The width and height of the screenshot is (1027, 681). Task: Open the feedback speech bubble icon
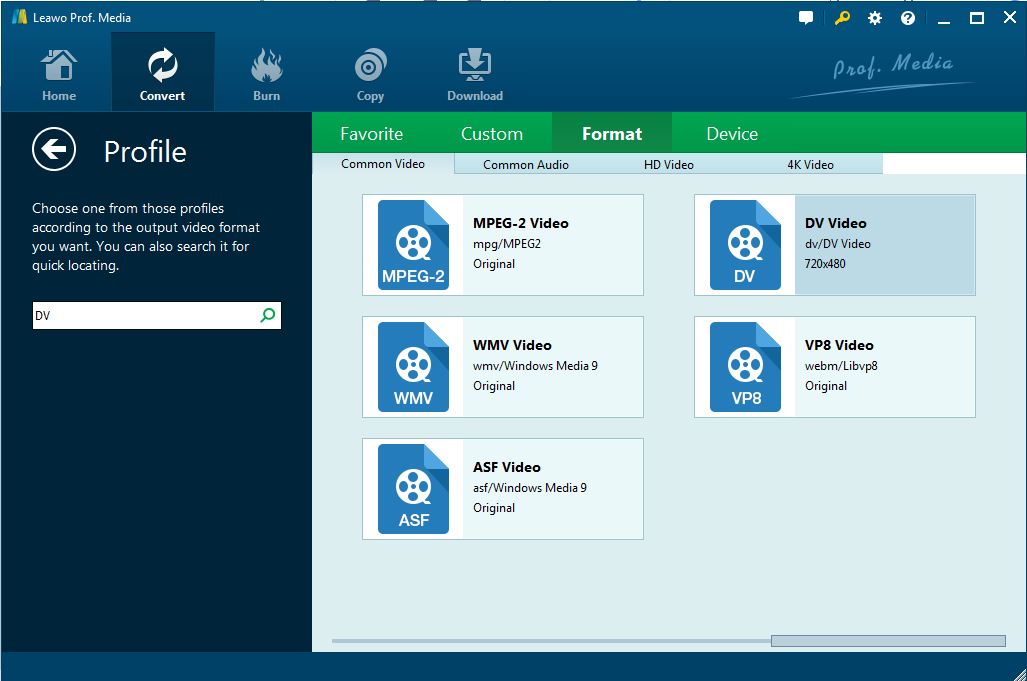(x=806, y=18)
